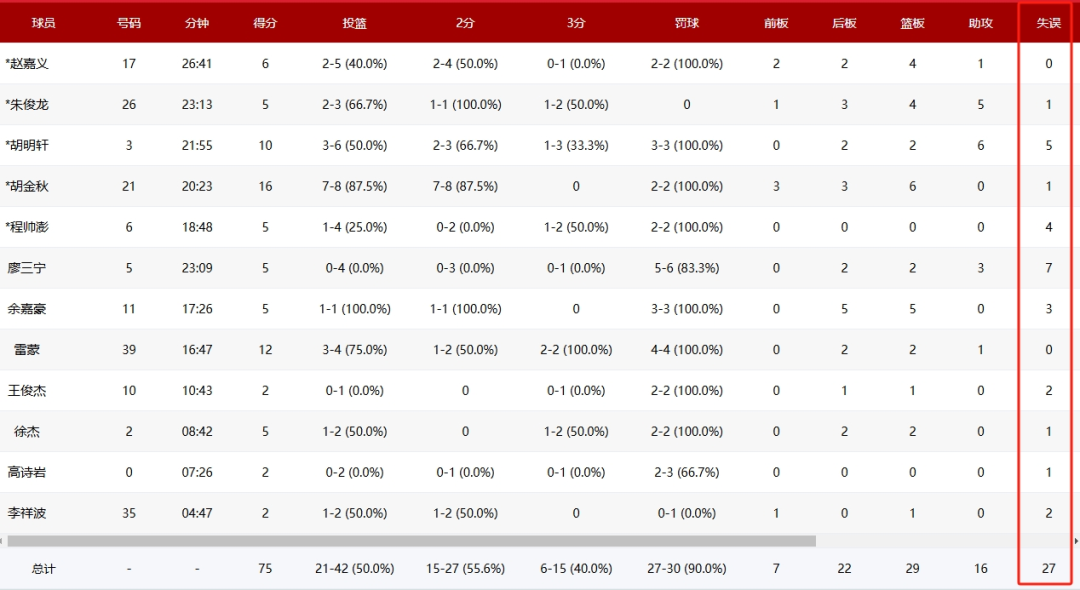Screen dimensions: 1080x590
Task: Click the scroll right arrow of the table
Action: pyautogui.click(x=1076, y=541)
